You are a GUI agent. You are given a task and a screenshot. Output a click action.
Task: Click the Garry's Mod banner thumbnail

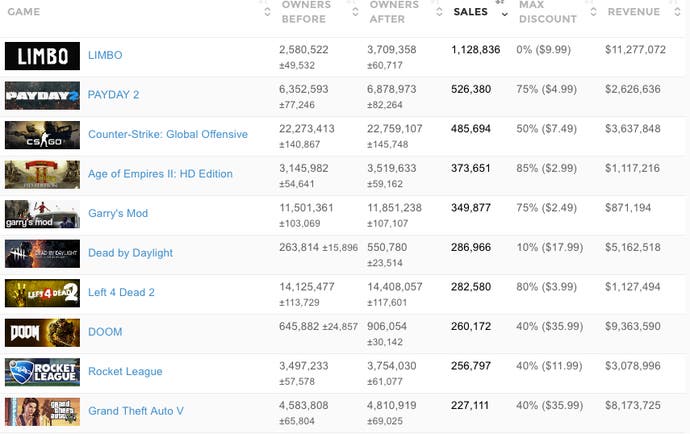click(42, 214)
